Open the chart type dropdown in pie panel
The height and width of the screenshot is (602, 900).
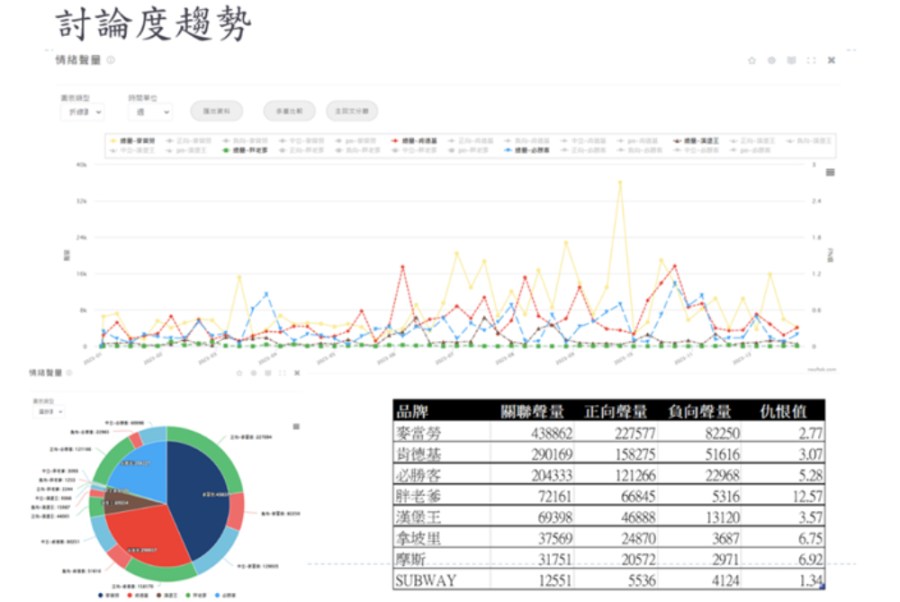click(49, 411)
